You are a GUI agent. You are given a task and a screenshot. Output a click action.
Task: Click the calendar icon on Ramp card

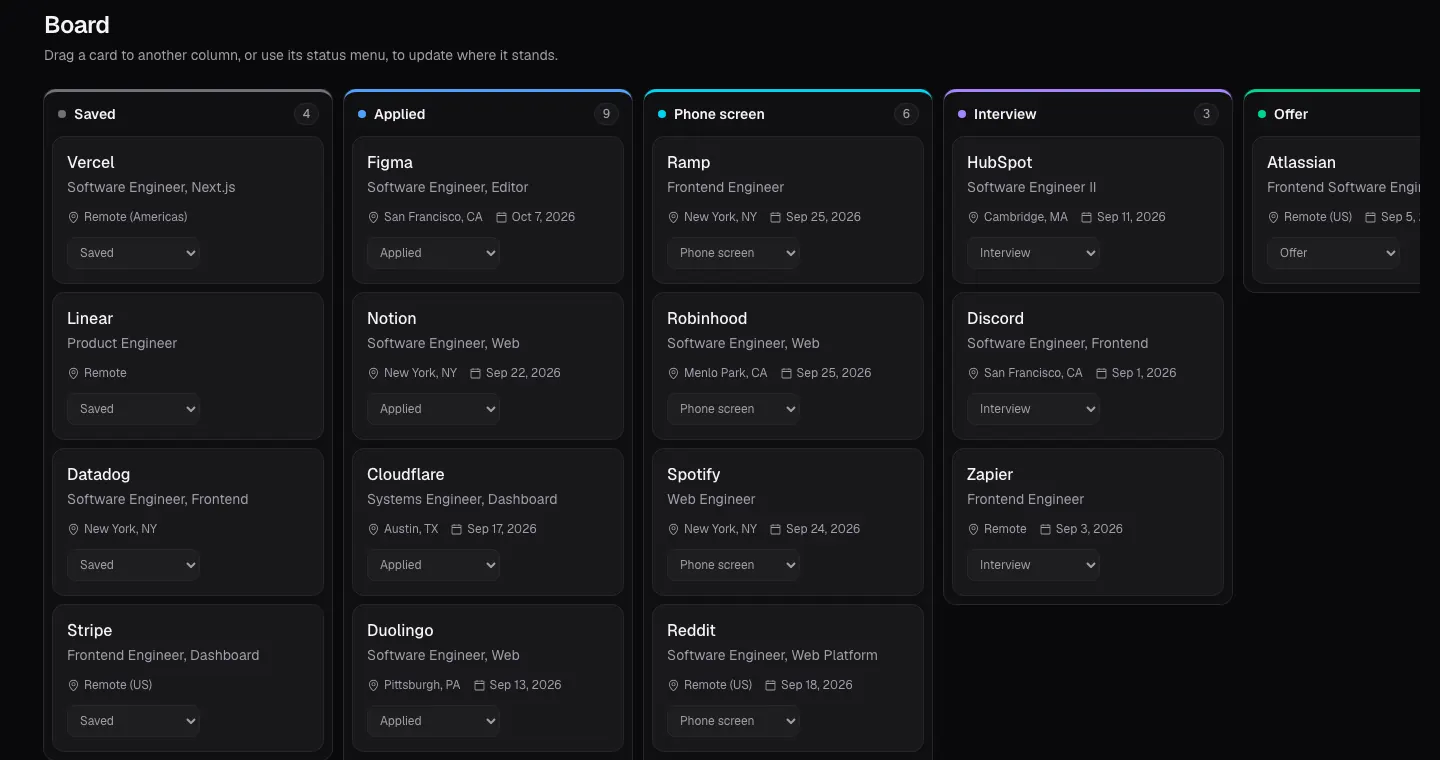click(x=776, y=217)
